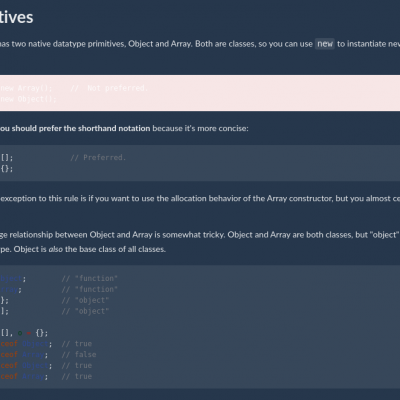
Task: Click the second '// "function"' comment
Action: click(89, 289)
